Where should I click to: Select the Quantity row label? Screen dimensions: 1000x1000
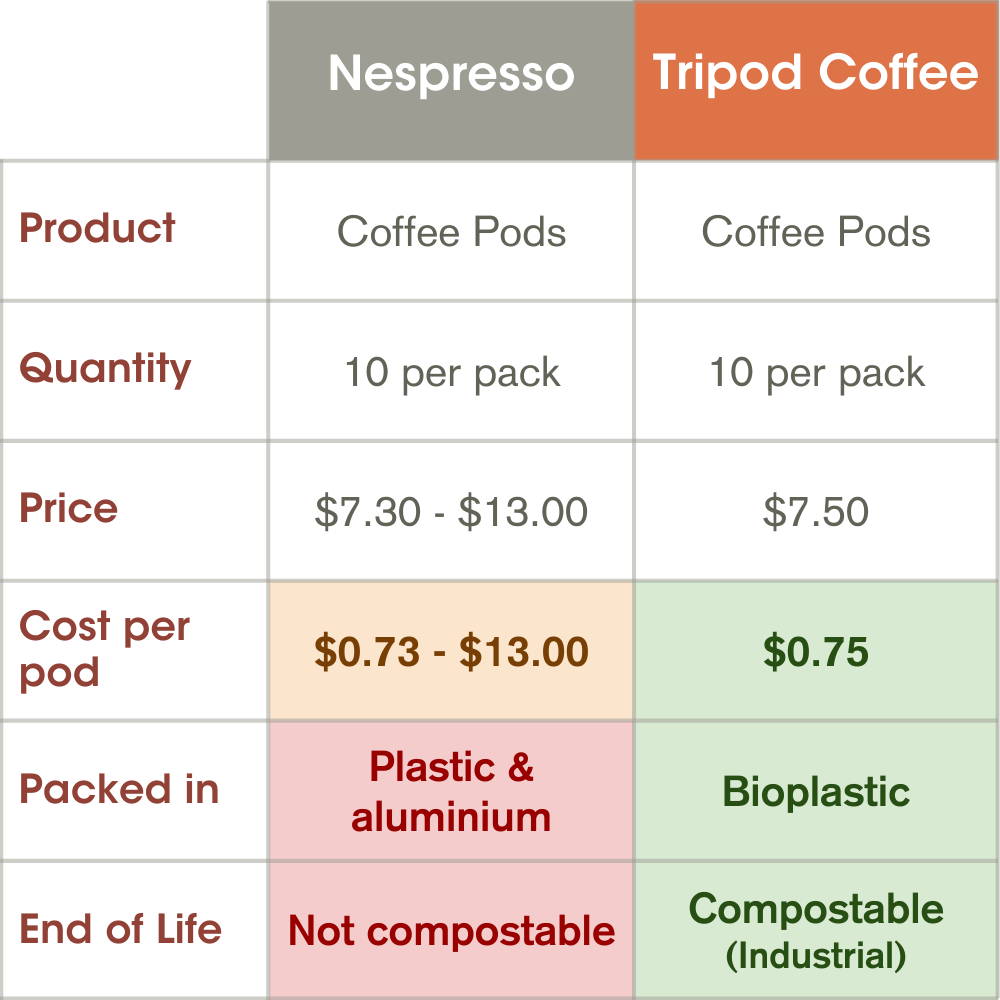click(x=105, y=369)
